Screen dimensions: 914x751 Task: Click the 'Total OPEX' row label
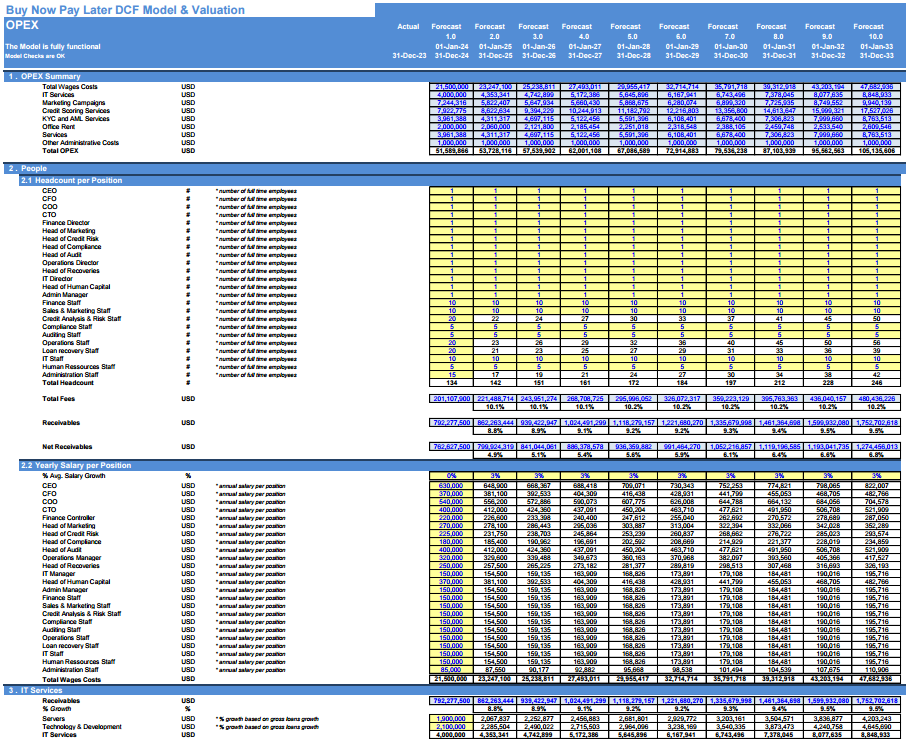pos(60,150)
